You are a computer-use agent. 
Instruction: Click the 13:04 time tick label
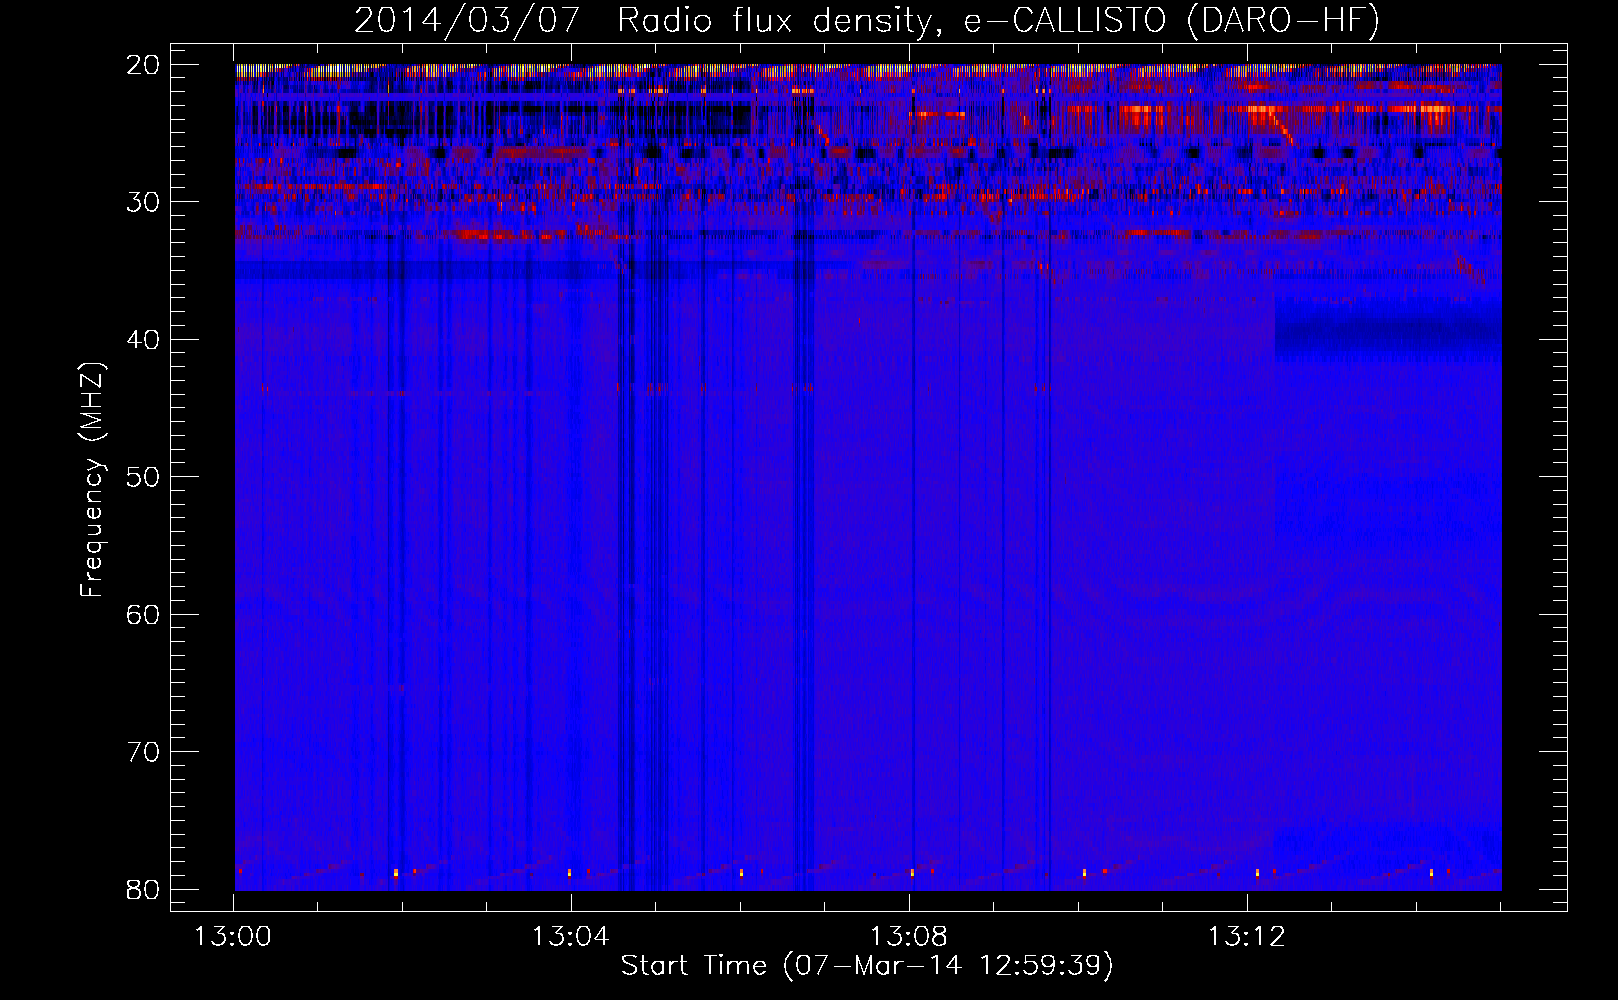point(570,937)
